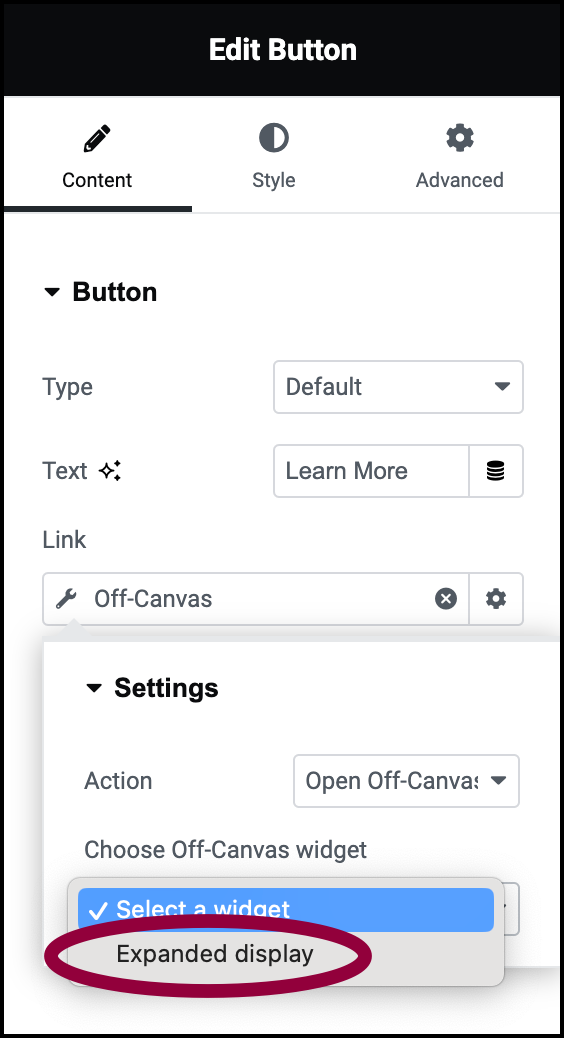Open link options gear icon
The height and width of the screenshot is (1038, 564).
(x=496, y=599)
